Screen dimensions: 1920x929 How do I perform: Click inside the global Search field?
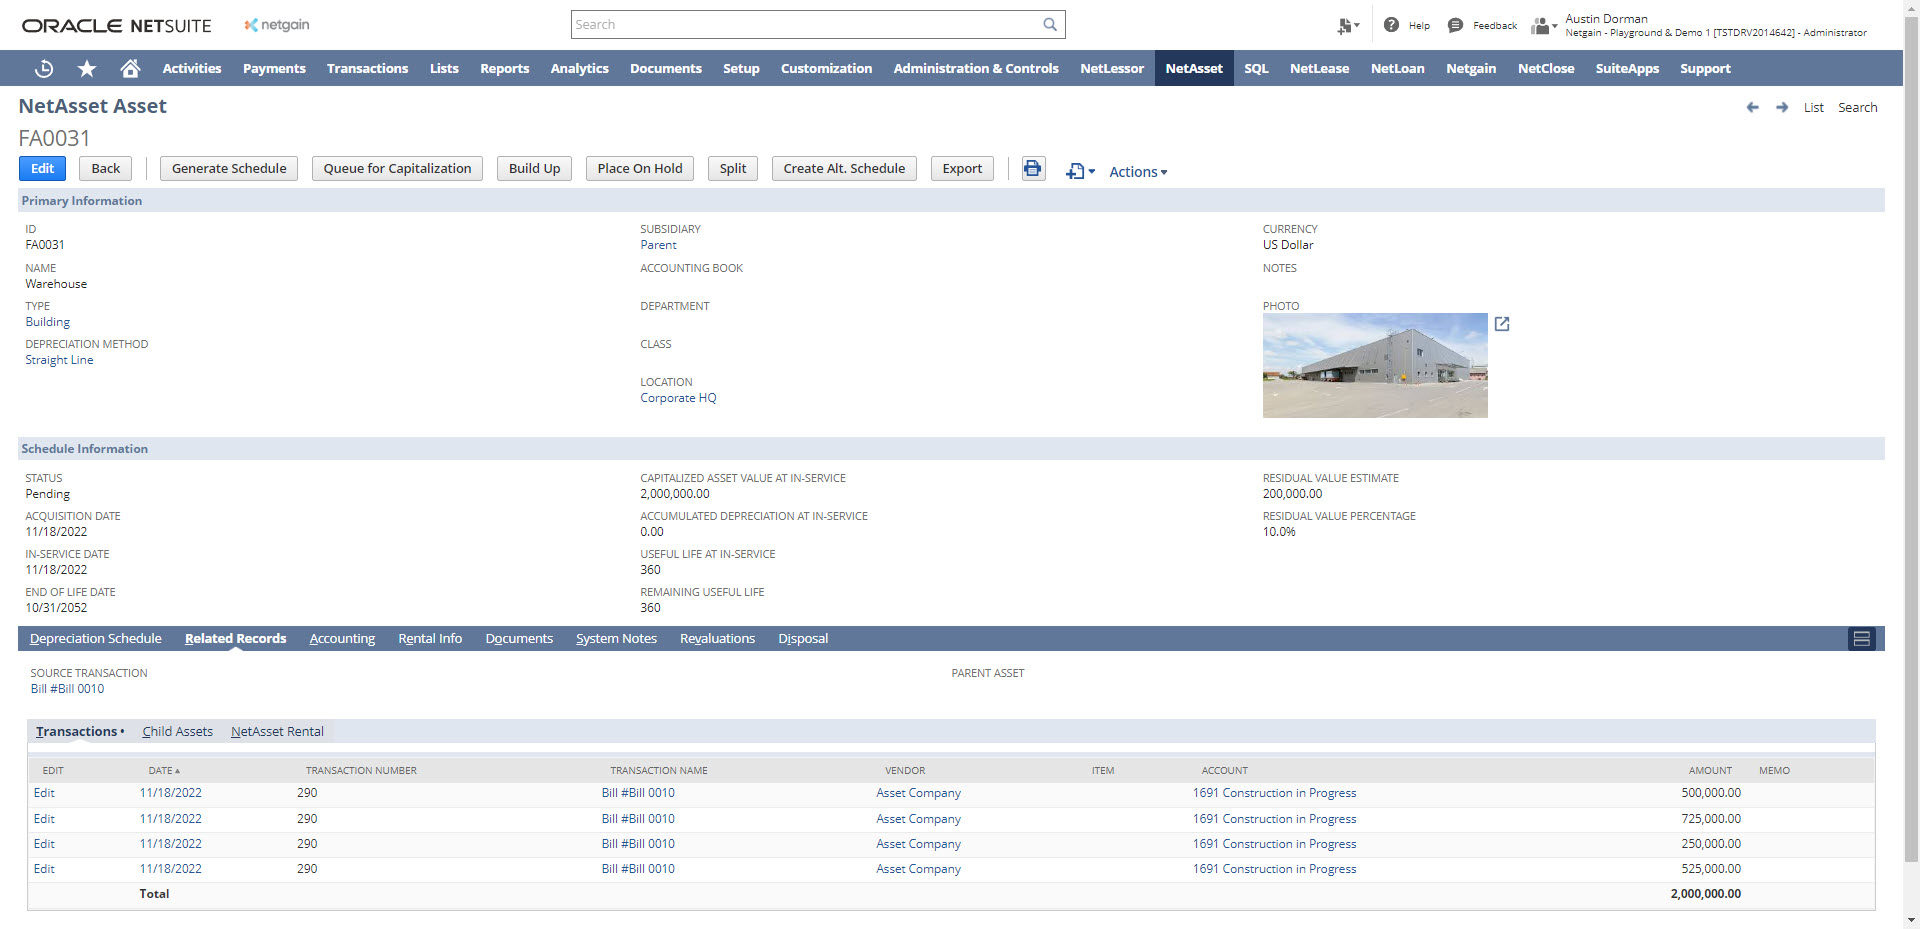click(x=800, y=24)
